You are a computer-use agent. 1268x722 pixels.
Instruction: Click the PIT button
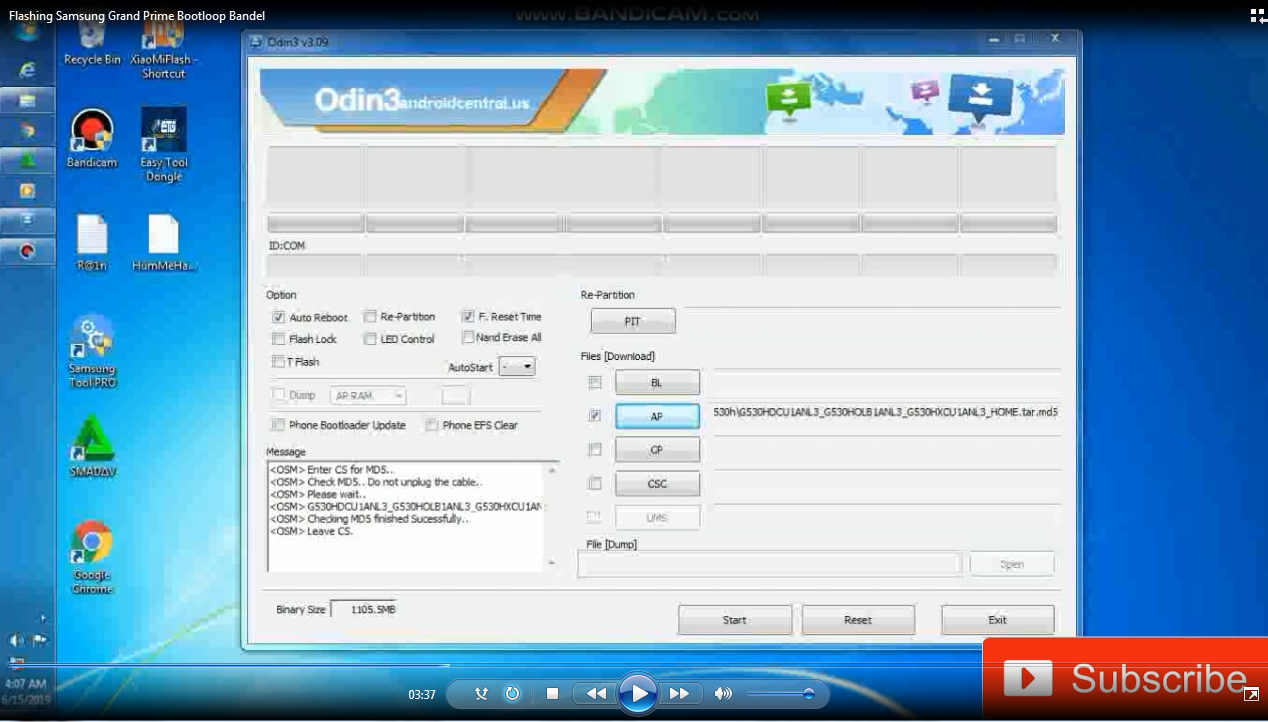[632, 321]
